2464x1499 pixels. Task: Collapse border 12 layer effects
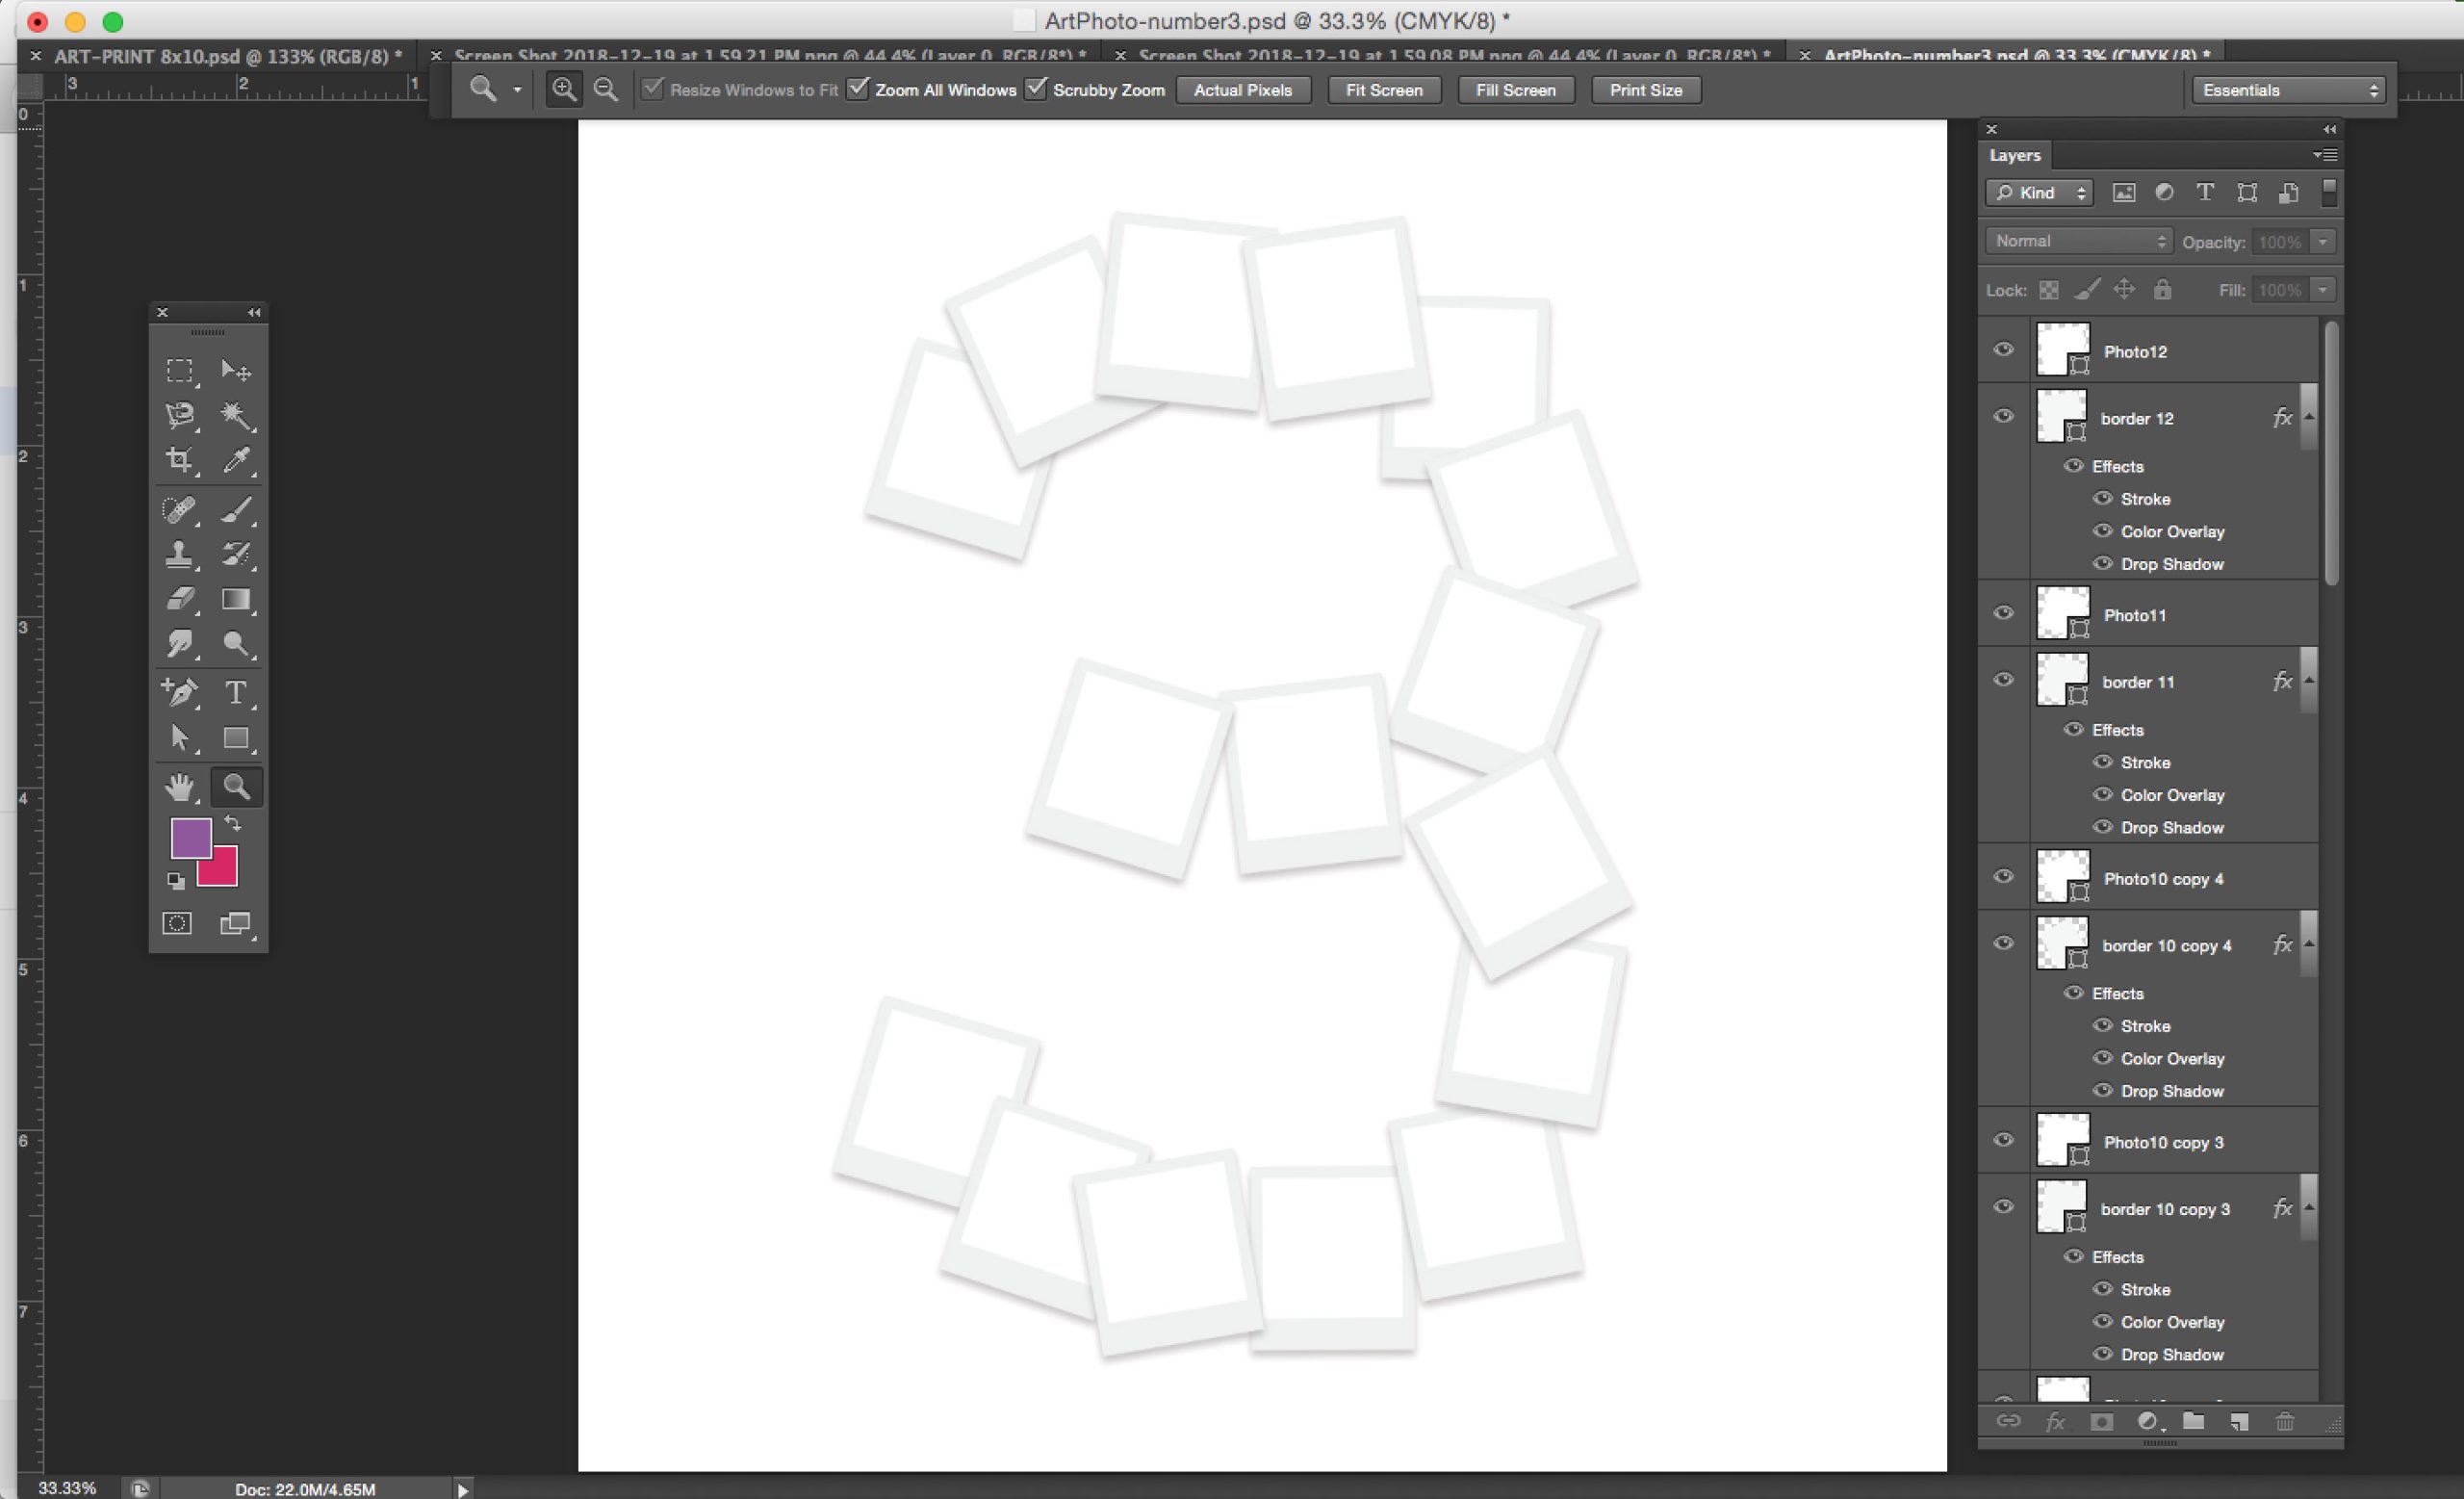[2309, 417]
